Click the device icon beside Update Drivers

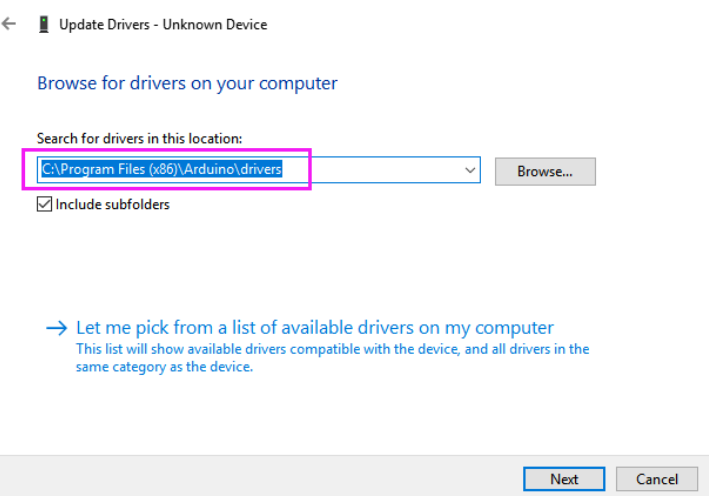[x=44, y=24]
